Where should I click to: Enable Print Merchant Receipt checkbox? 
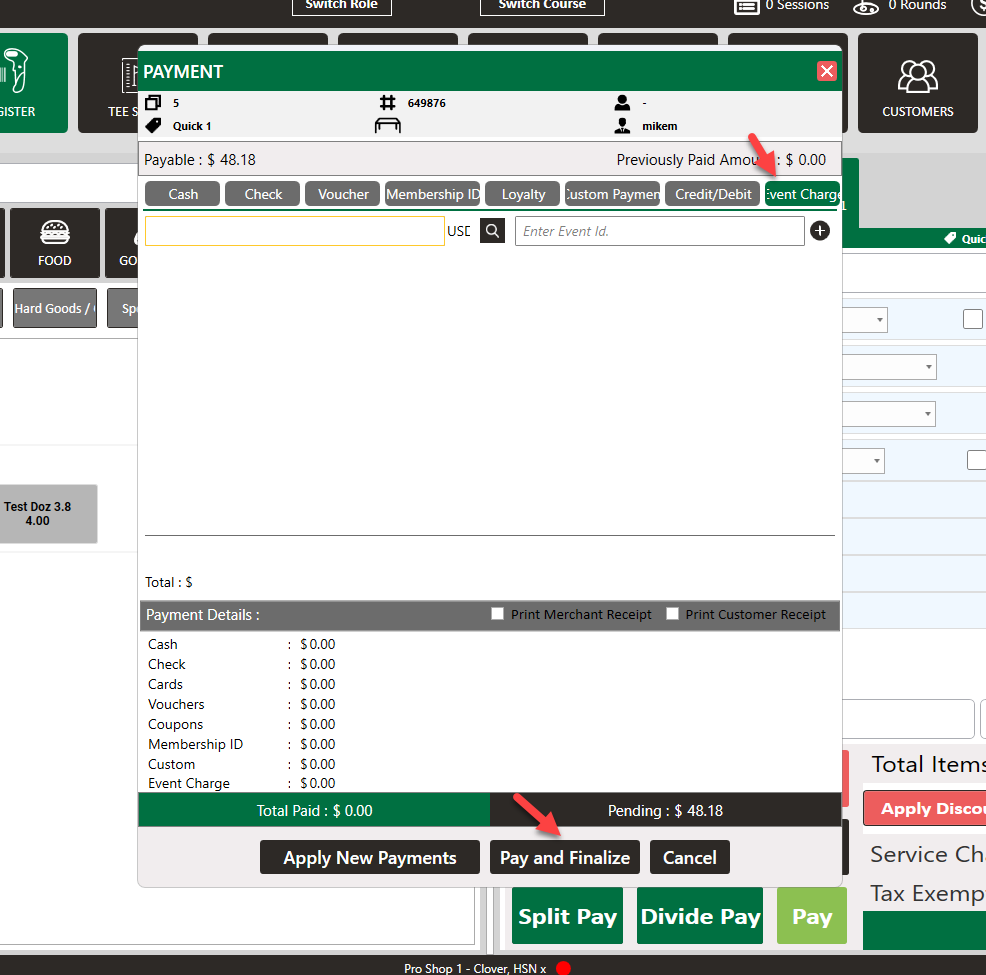tap(497, 614)
